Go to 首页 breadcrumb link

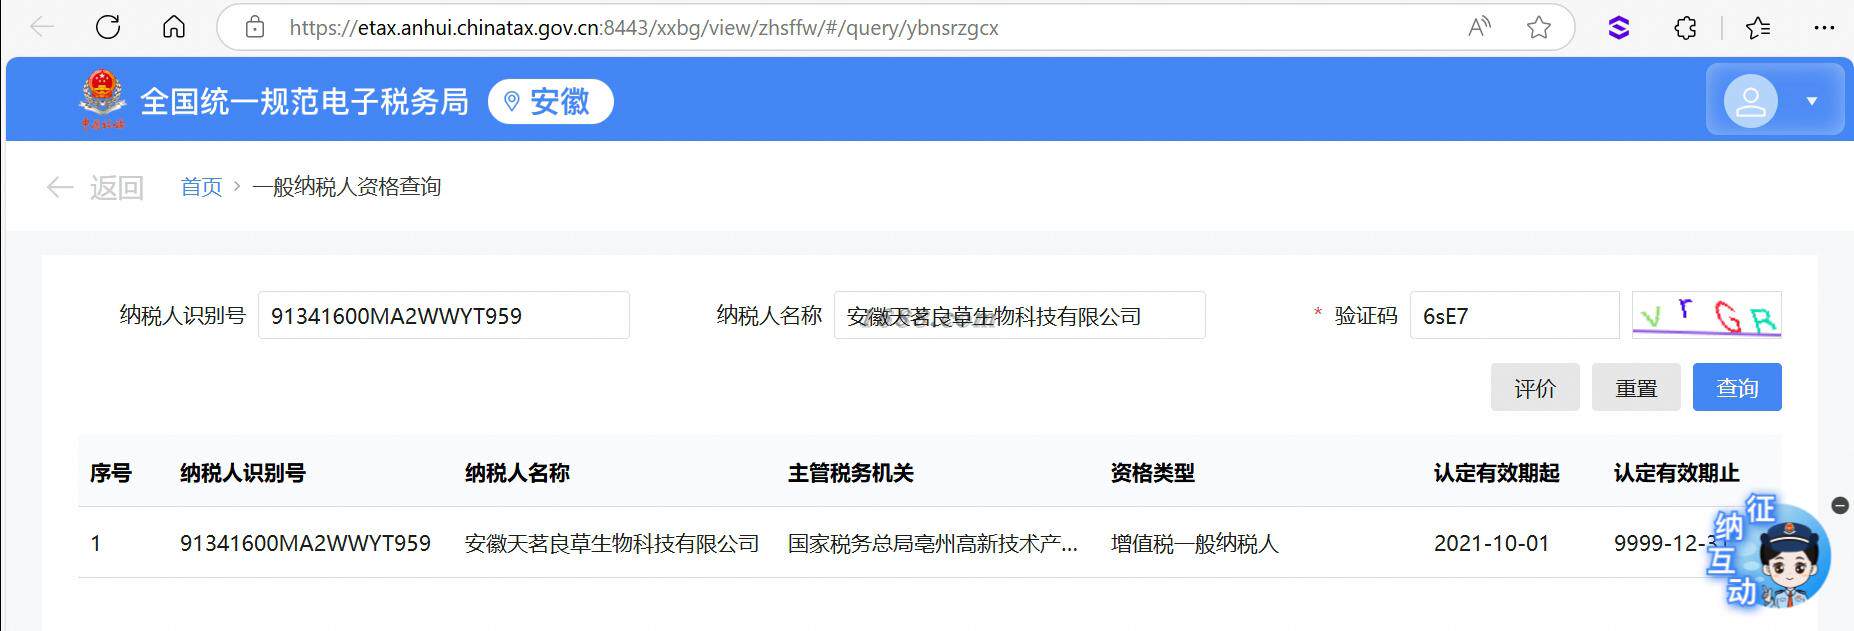tap(201, 187)
